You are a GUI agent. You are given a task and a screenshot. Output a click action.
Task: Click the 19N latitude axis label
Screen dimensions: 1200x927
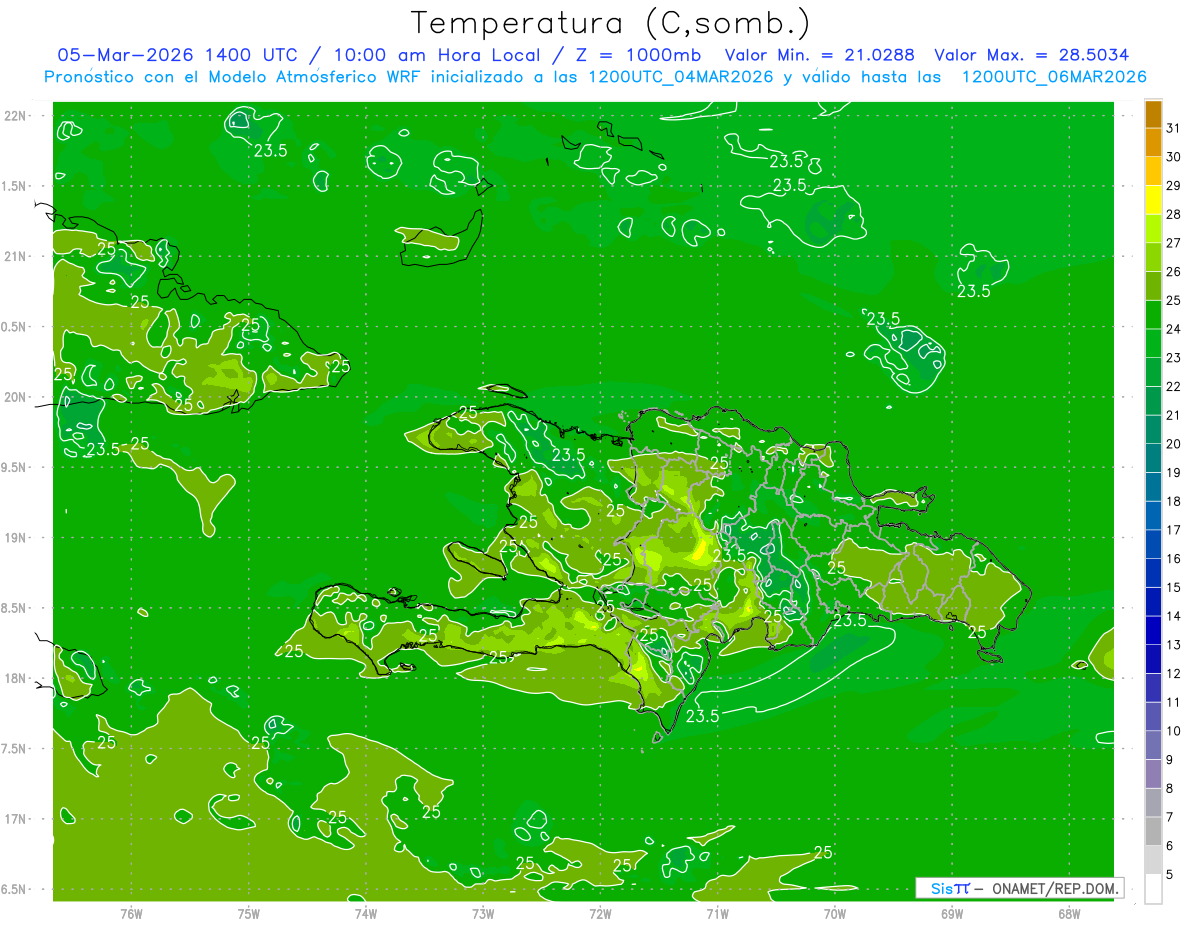point(17,538)
